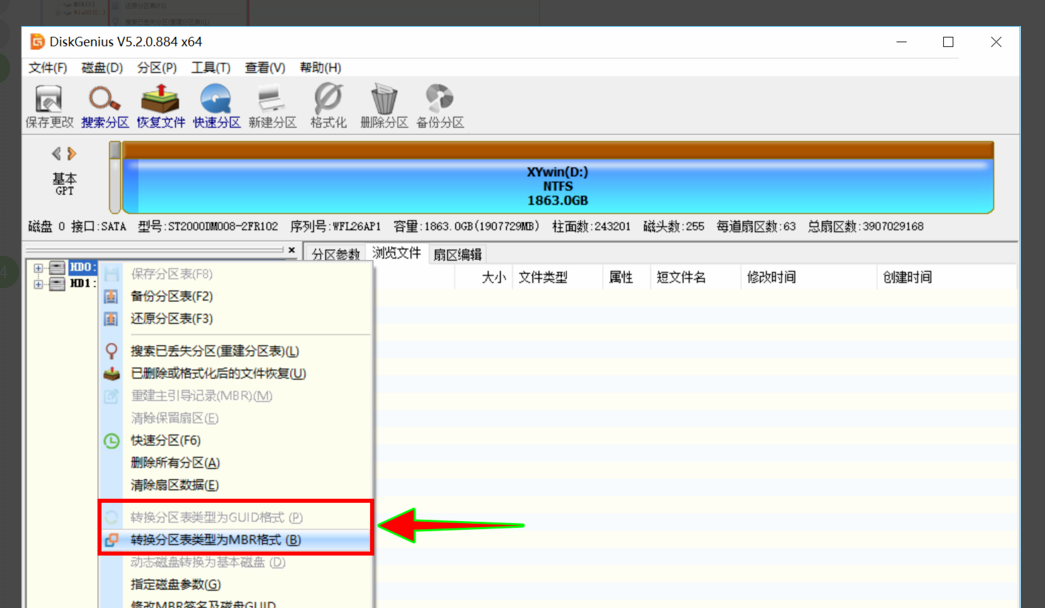Launch 恢复文件 file recovery
1045x608 pixels.
(161, 106)
